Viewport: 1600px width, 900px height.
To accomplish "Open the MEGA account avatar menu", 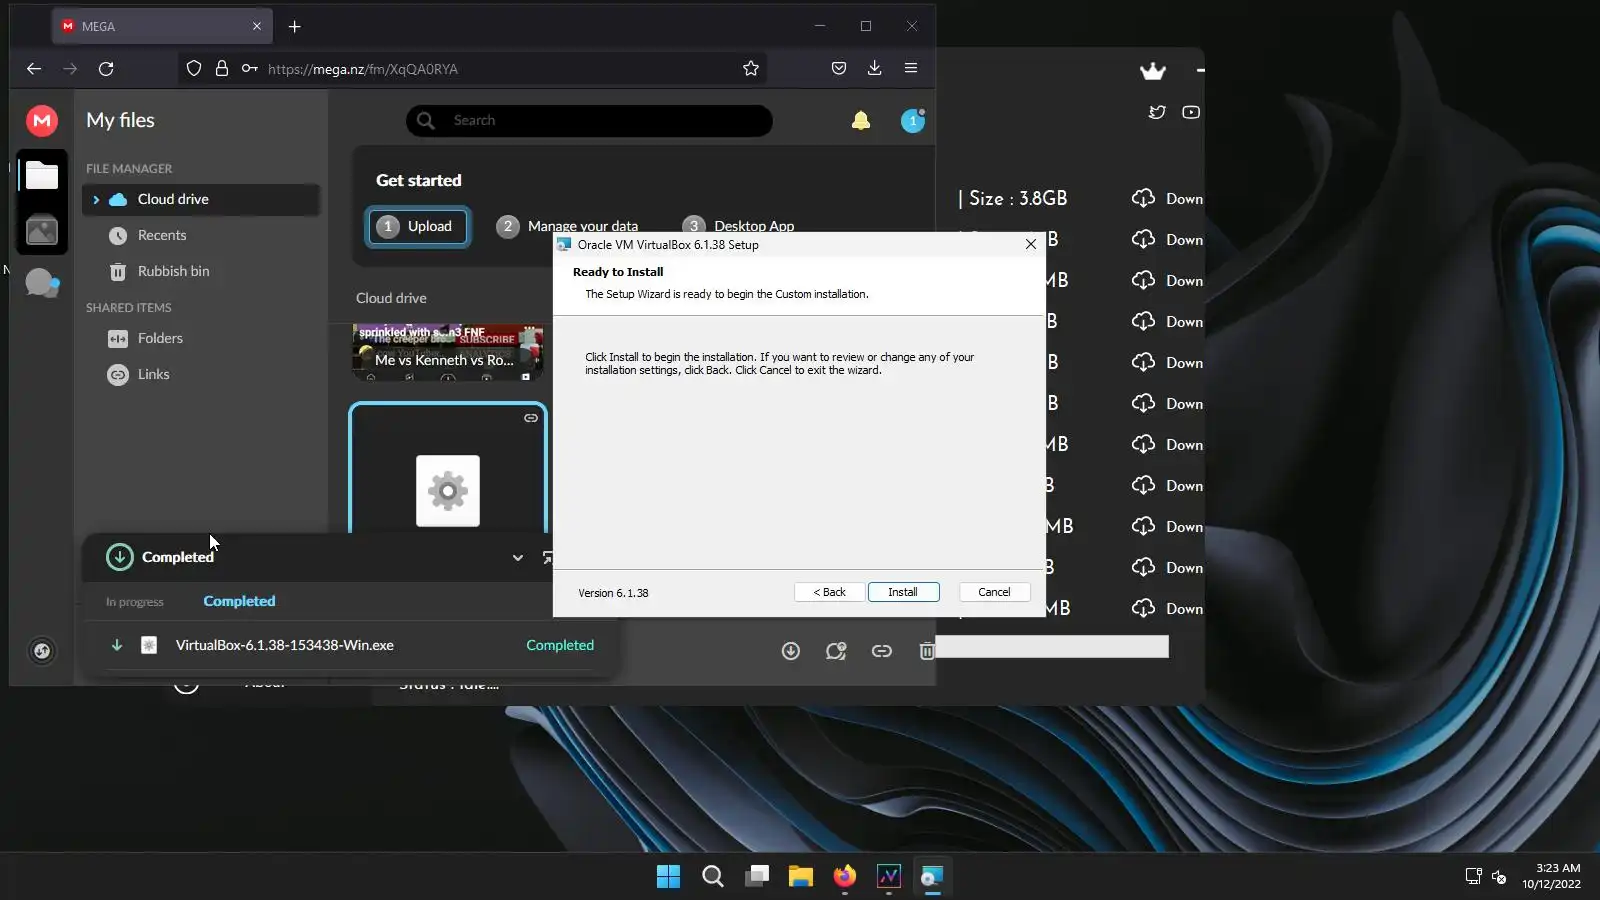I will point(912,121).
